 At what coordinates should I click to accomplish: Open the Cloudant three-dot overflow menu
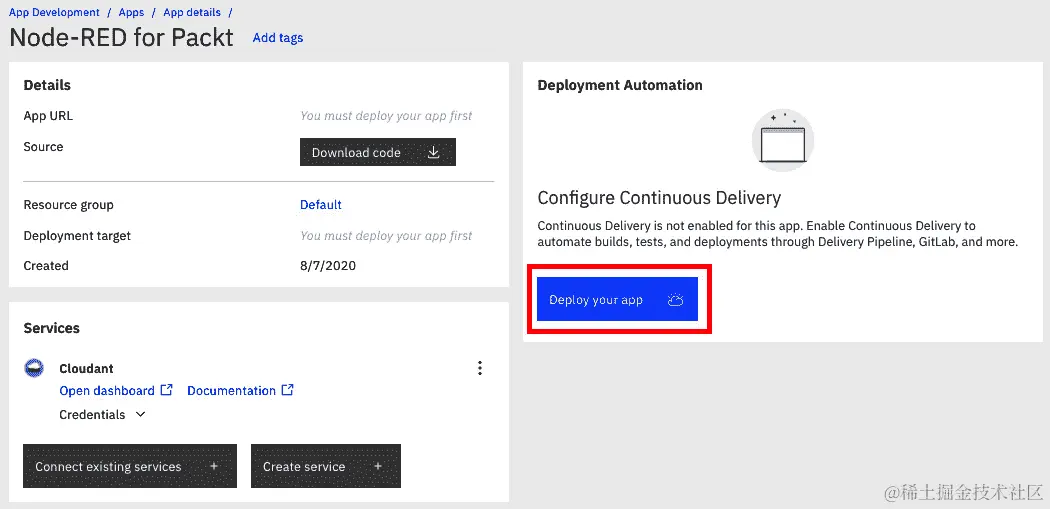(479, 368)
